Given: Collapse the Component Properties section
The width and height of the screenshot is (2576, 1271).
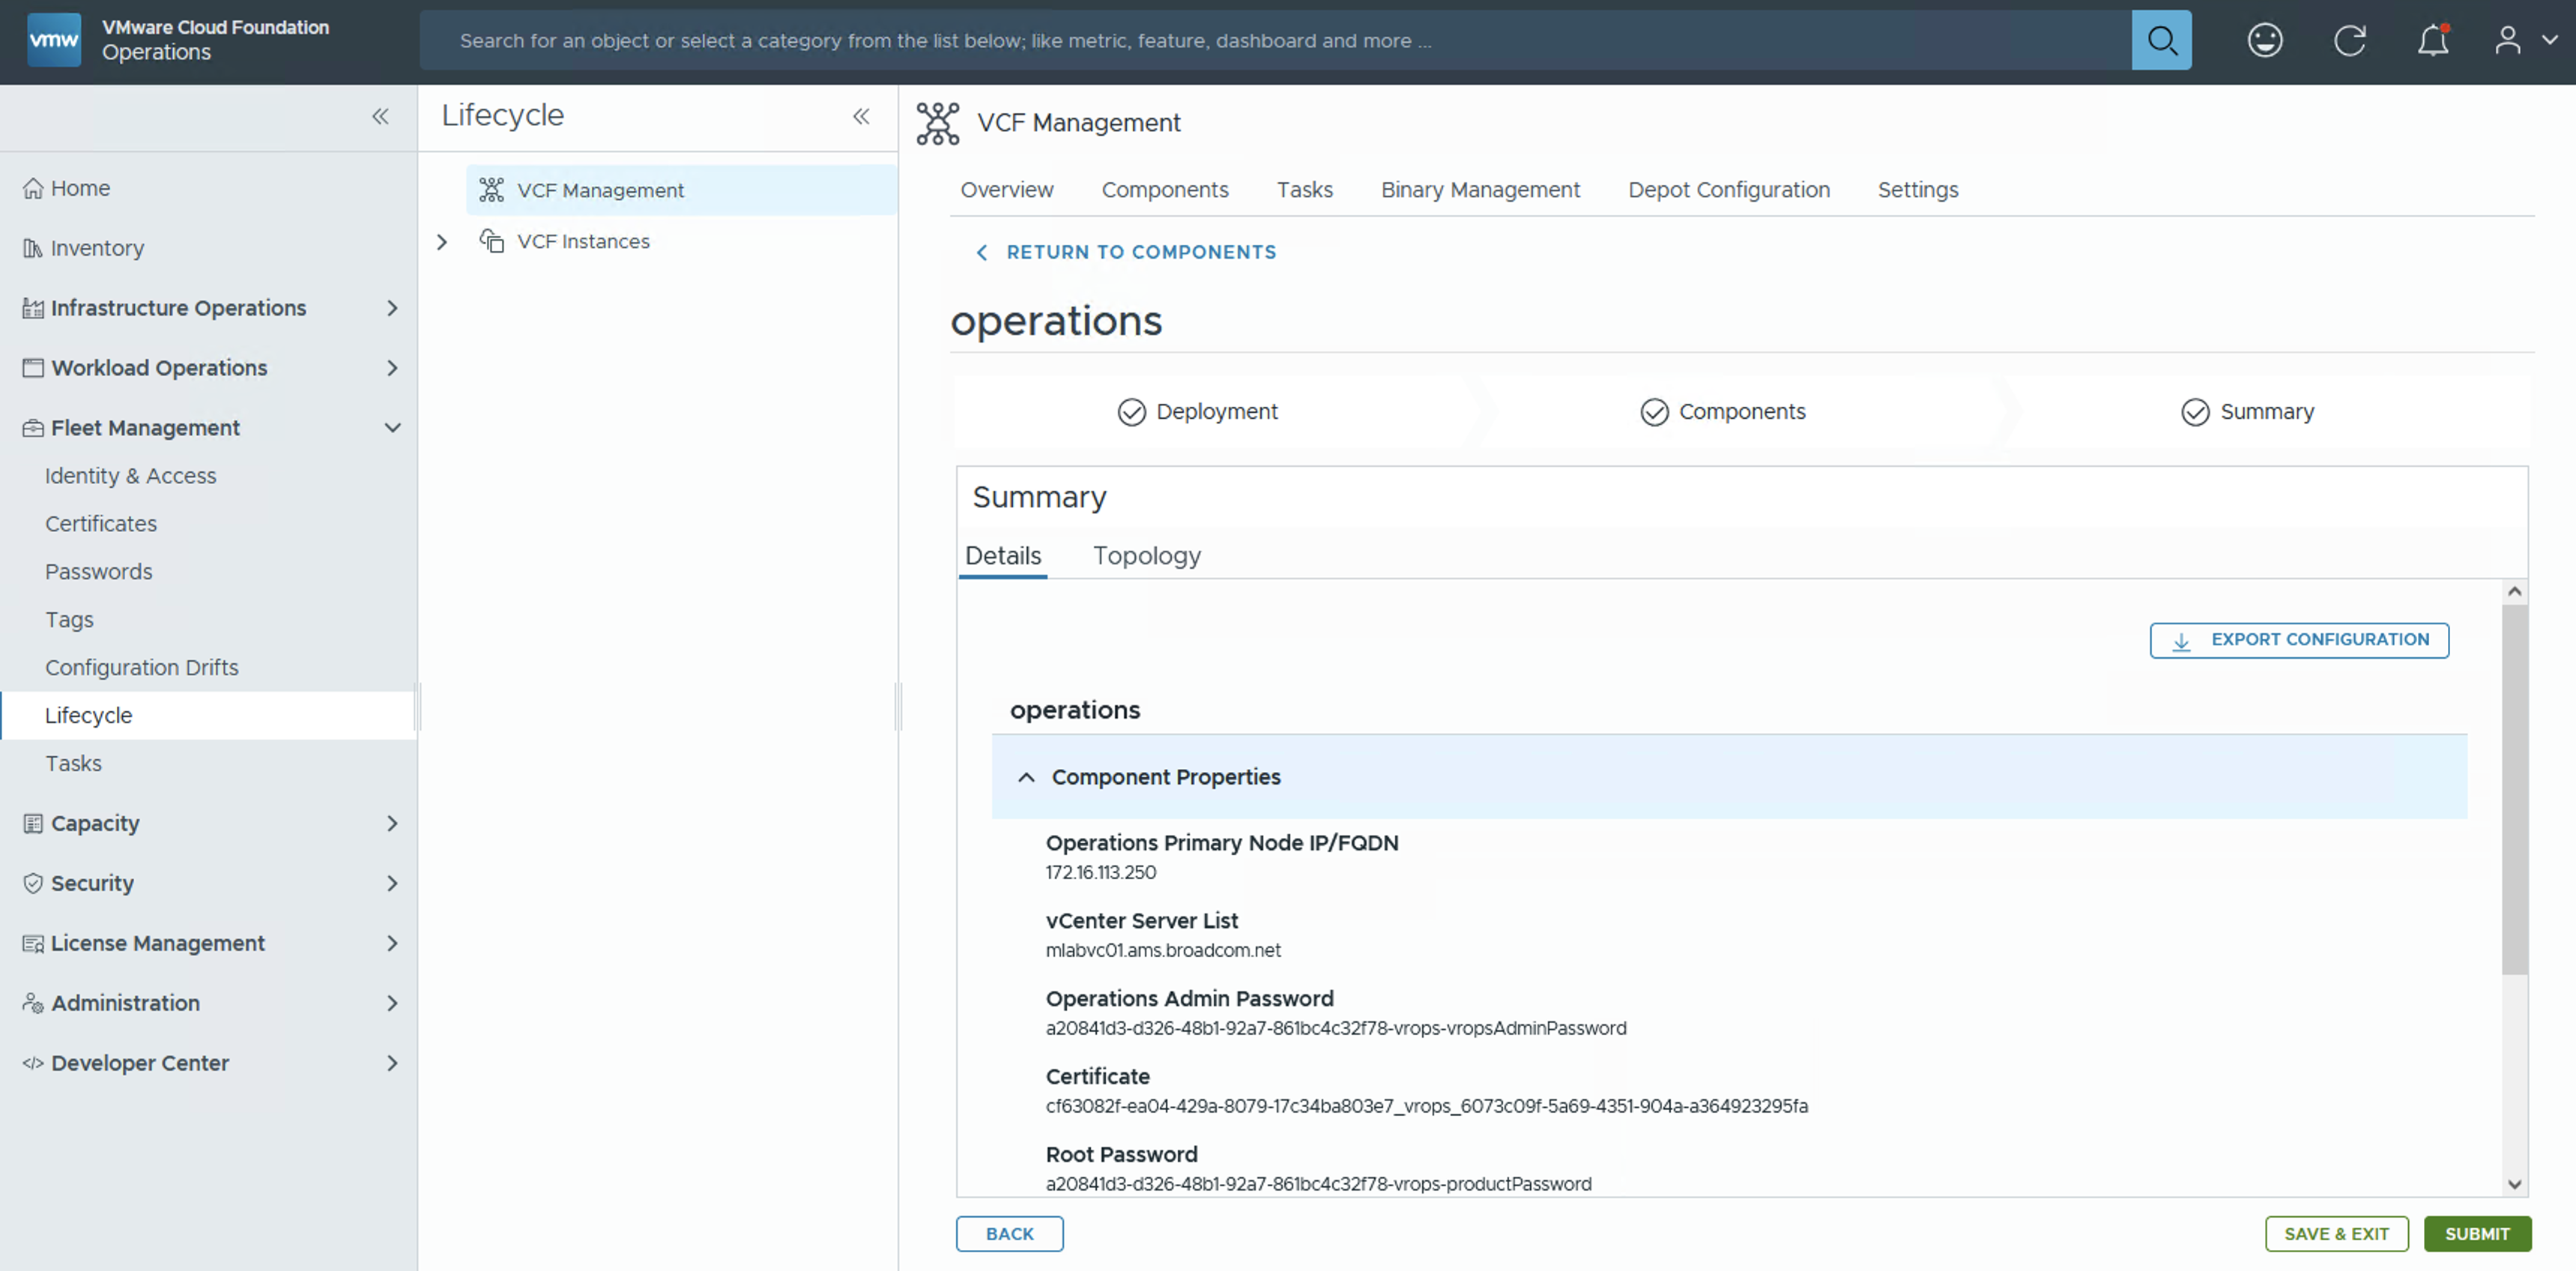Looking at the screenshot, I should click(1026, 777).
